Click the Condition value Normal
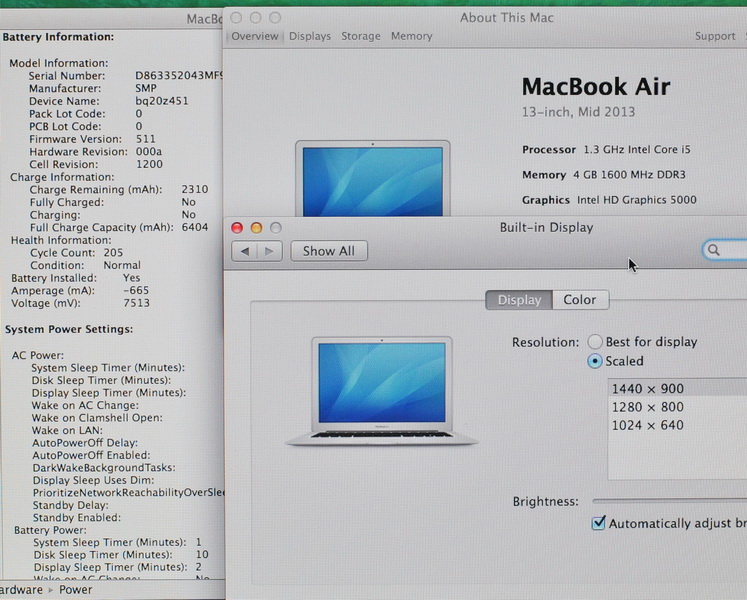The width and height of the screenshot is (747, 600). click(122, 265)
